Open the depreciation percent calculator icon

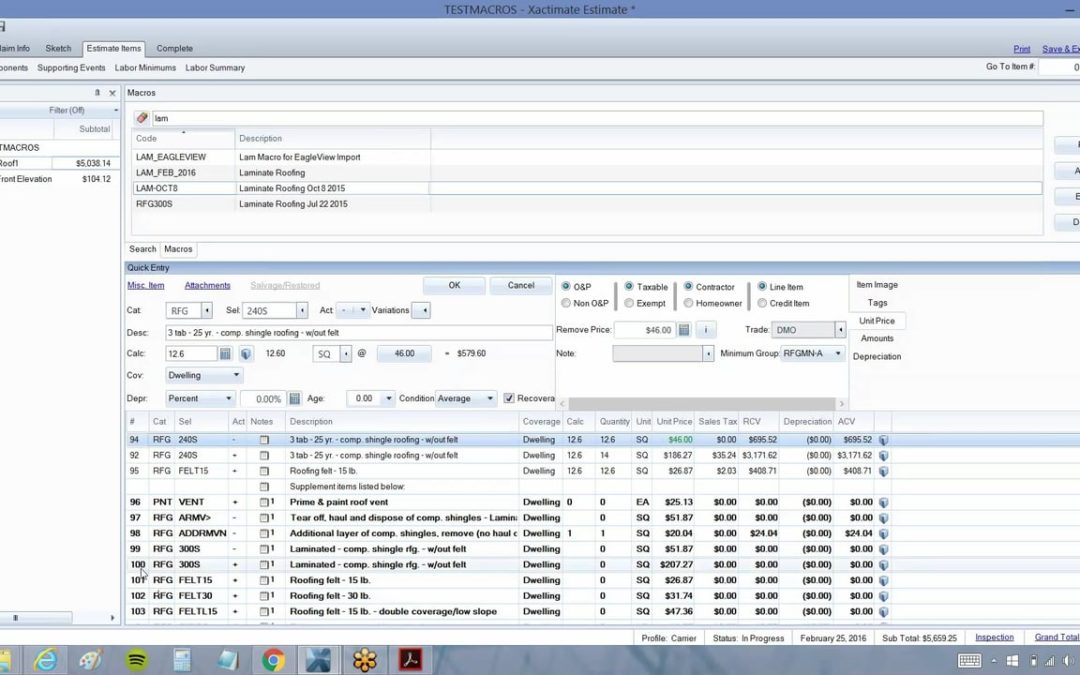[294, 399]
